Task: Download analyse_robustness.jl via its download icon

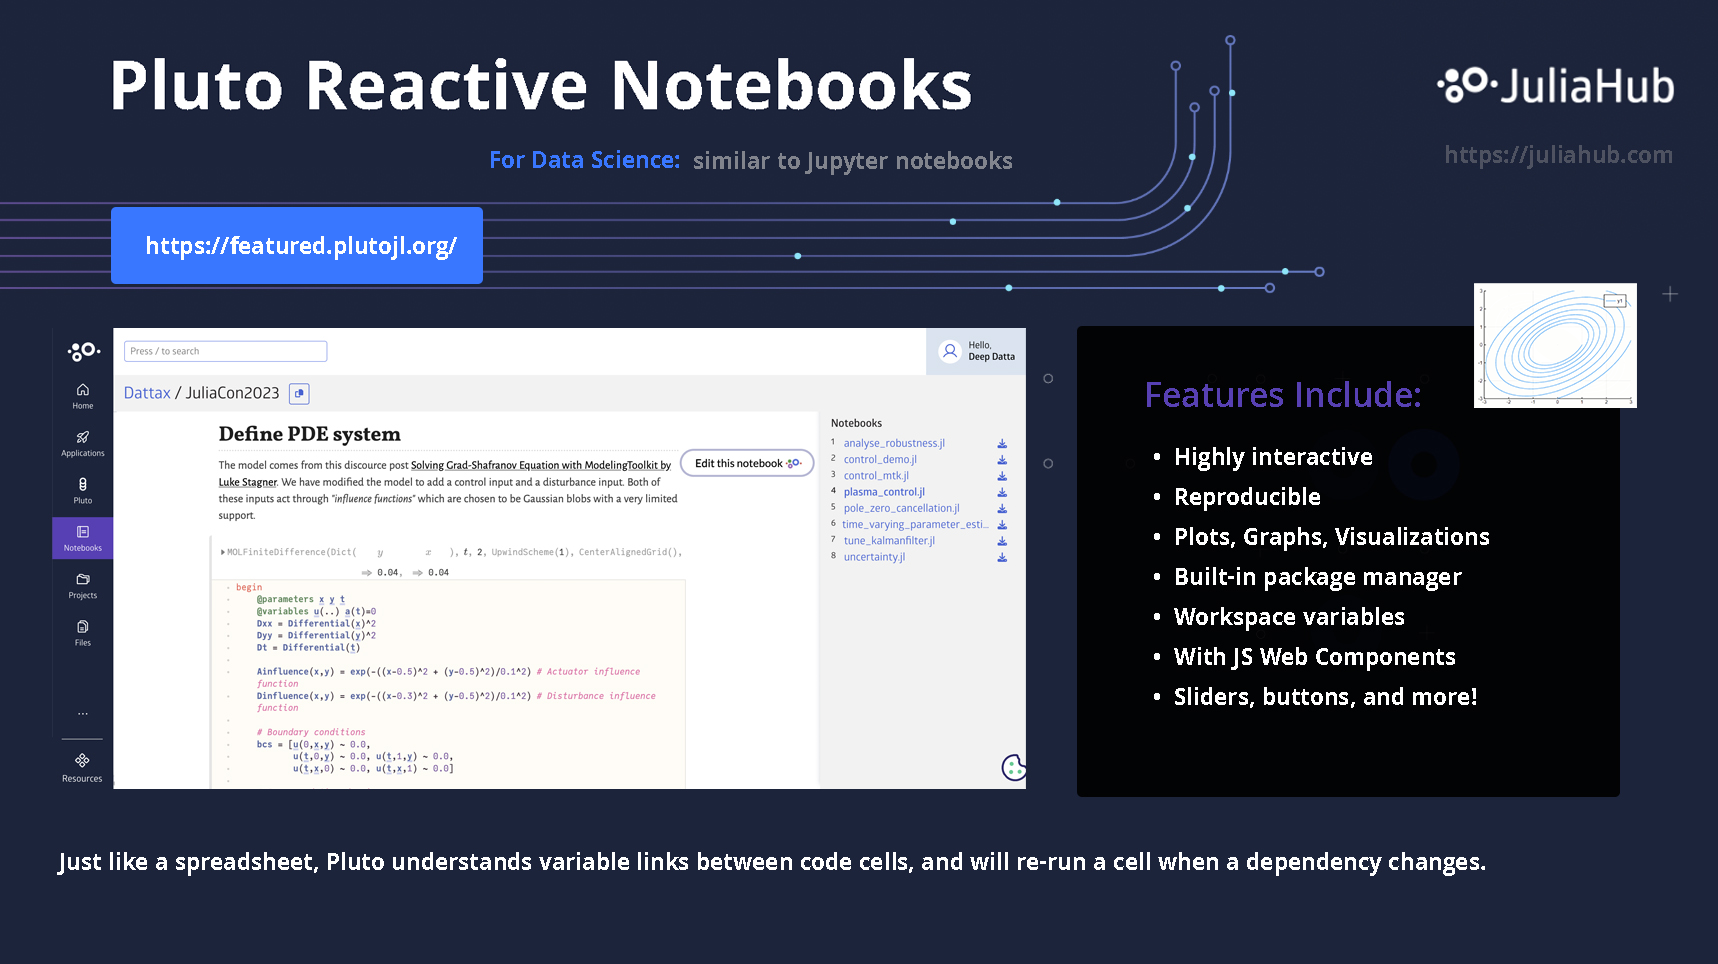Action: point(1002,444)
